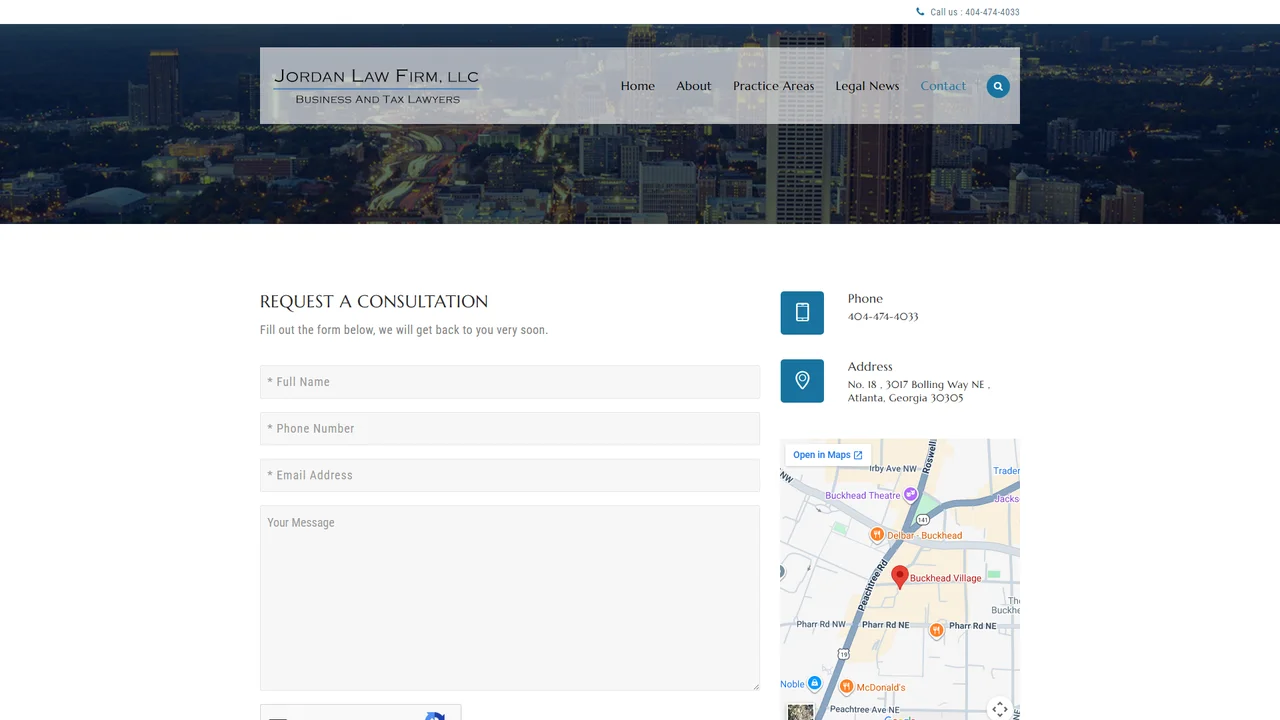Click the phone handset icon beside Call us
The height and width of the screenshot is (720, 1280).
(x=920, y=12)
